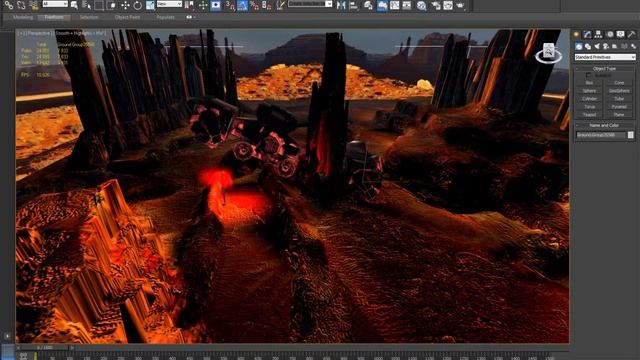Open the Material Editor
Image resolution: width=640 pixels, height=360 pixels.
point(422,5)
